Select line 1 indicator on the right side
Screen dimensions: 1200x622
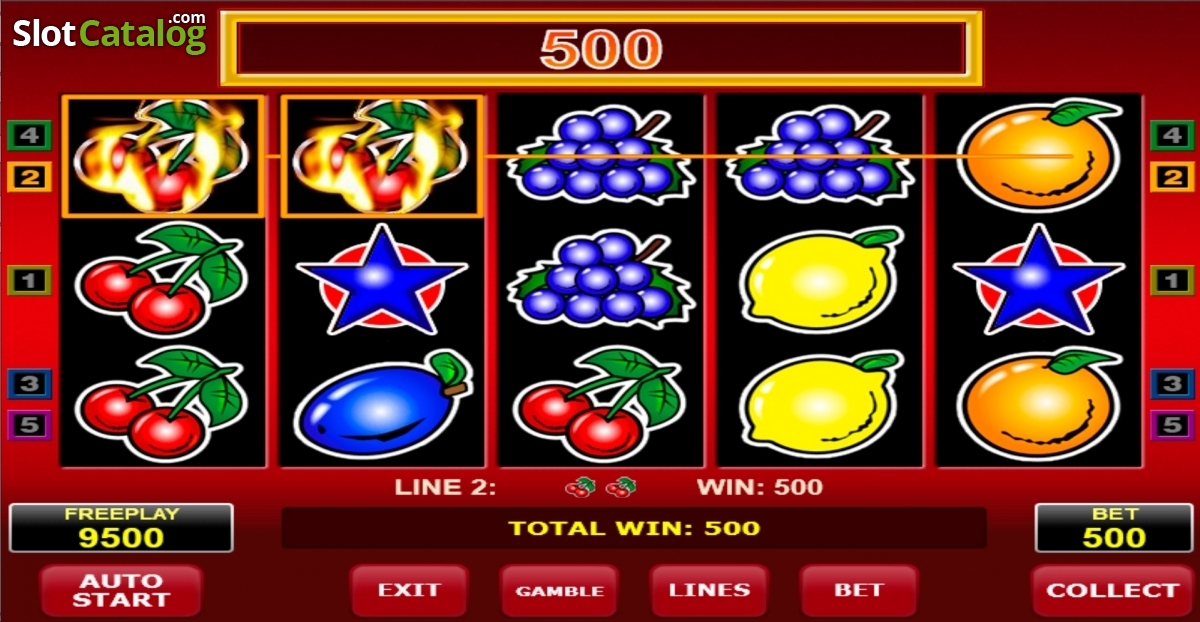point(1171,280)
